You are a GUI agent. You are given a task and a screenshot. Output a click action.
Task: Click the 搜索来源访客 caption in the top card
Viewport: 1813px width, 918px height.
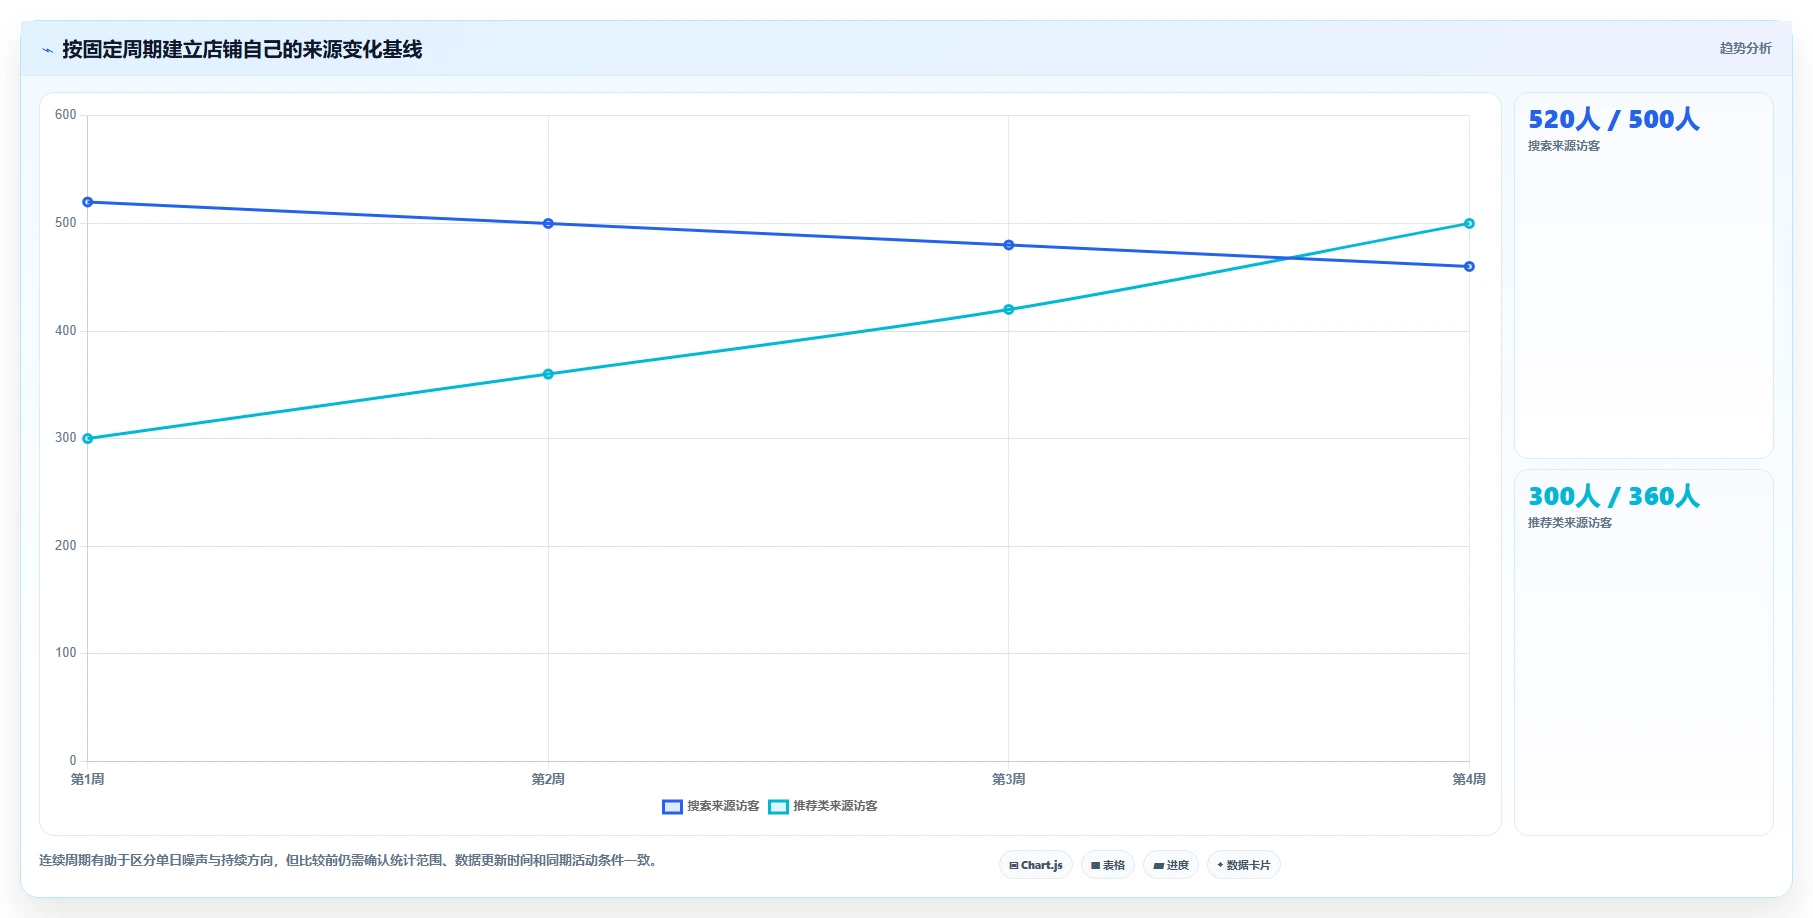pyautogui.click(x=1564, y=146)
